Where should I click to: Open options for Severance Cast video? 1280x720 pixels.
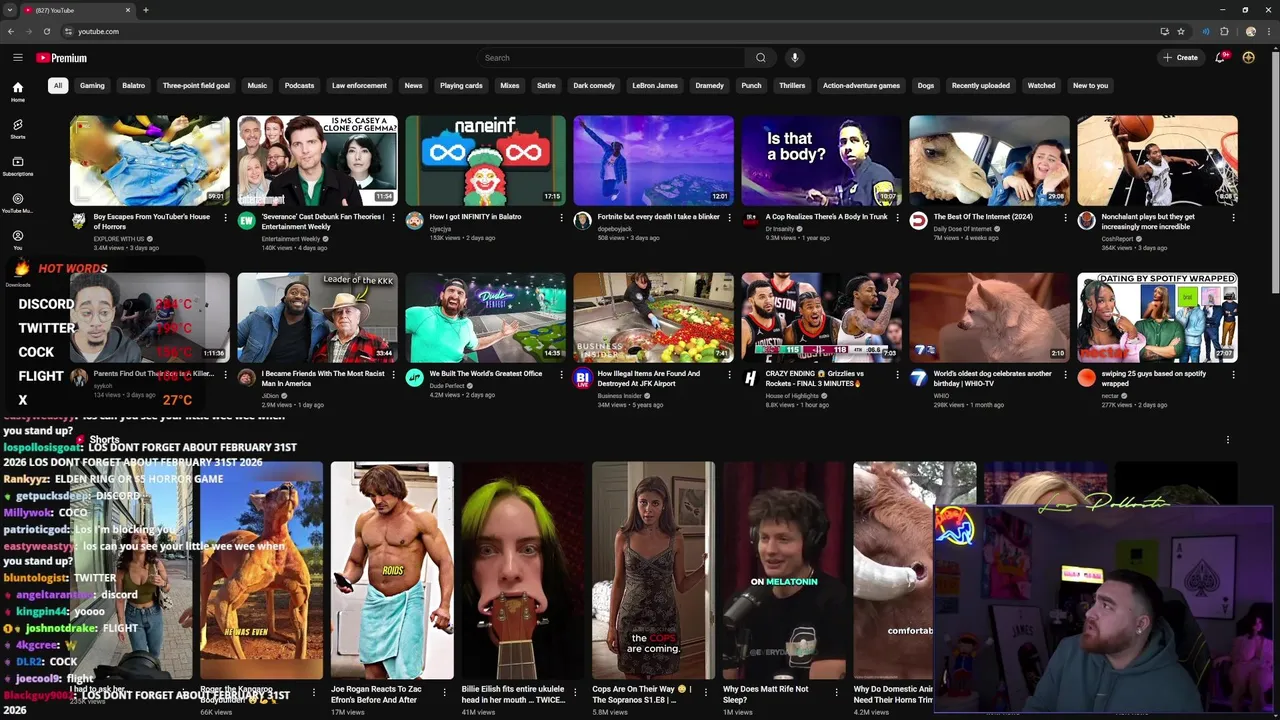pyautogui.click(x=393, y=218)
